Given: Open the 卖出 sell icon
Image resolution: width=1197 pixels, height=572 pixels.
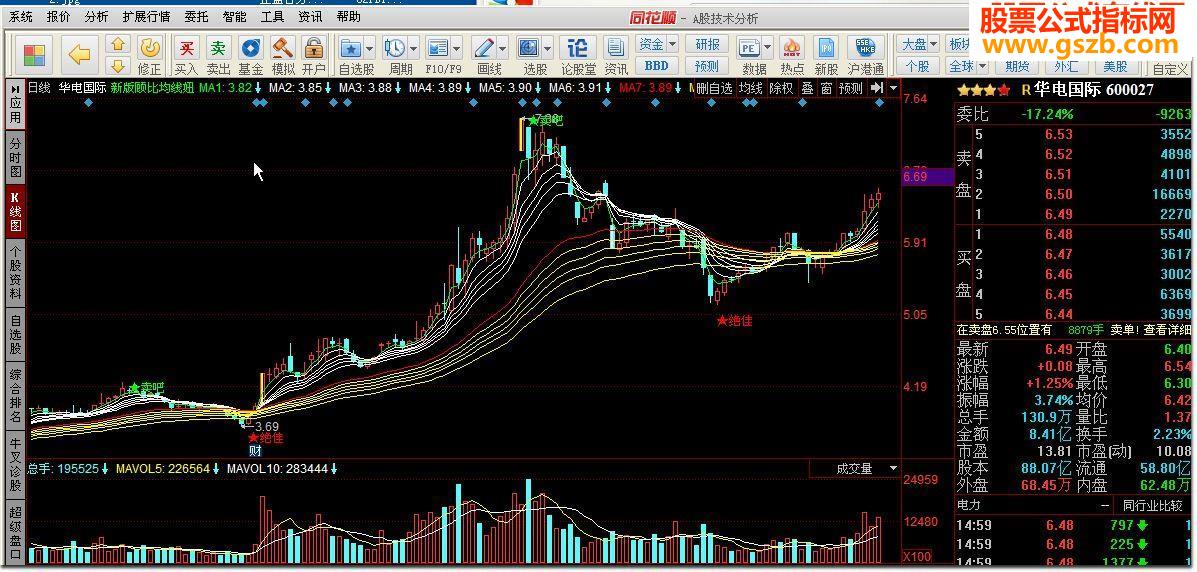Looking at the screenshot, I should pos(218,48).
